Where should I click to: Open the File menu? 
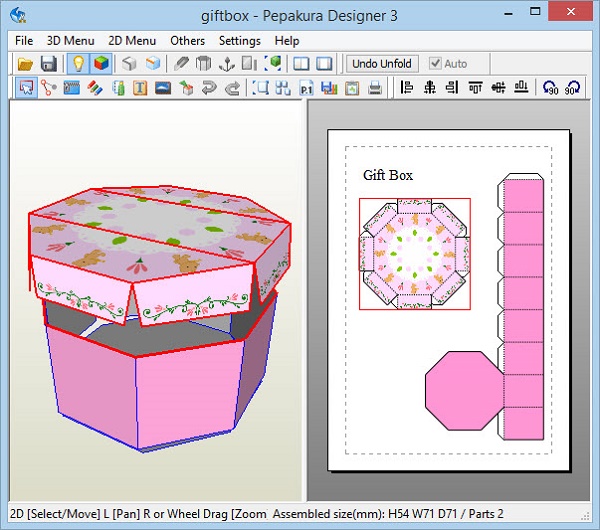pos(24,41)
